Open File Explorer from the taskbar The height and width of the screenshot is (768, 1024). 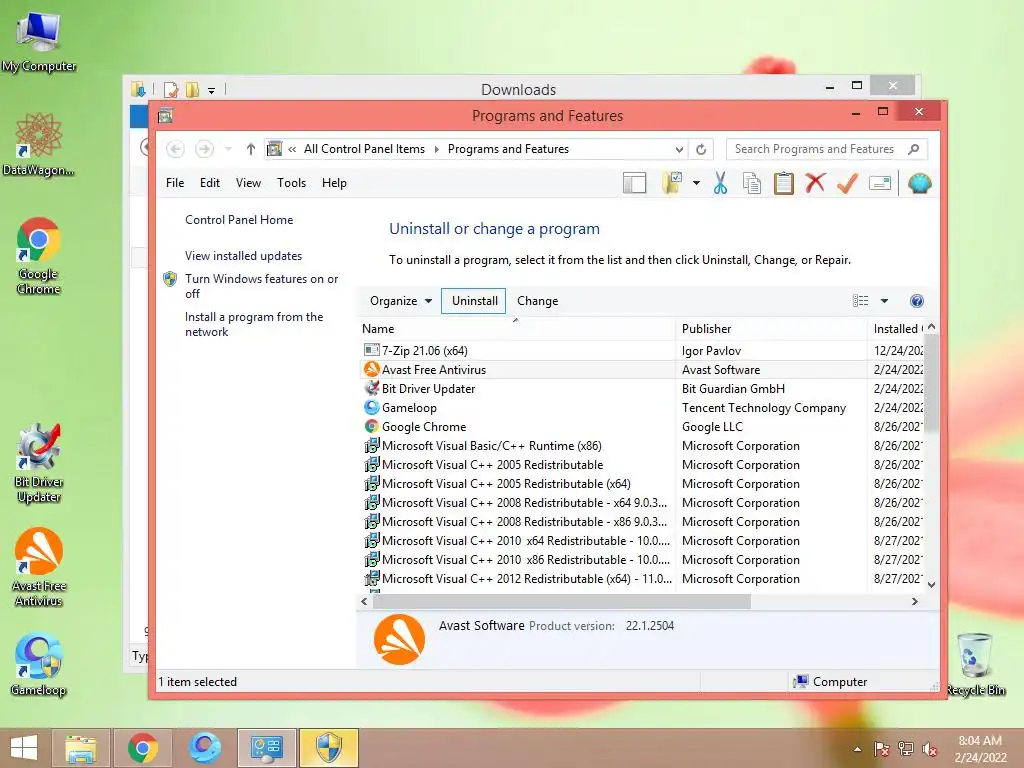point(81,748)
